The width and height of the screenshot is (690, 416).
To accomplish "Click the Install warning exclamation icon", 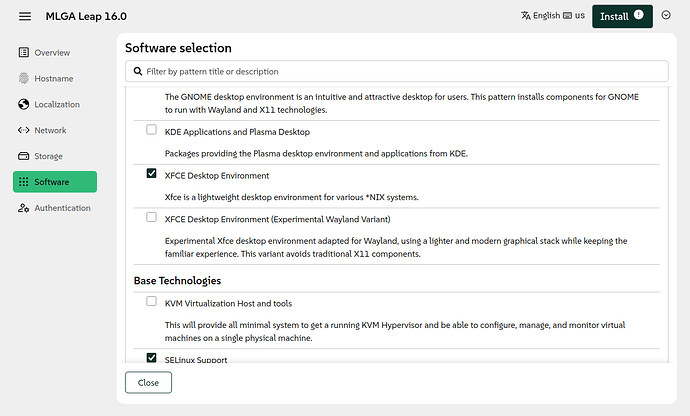I will tap(639, 15).
